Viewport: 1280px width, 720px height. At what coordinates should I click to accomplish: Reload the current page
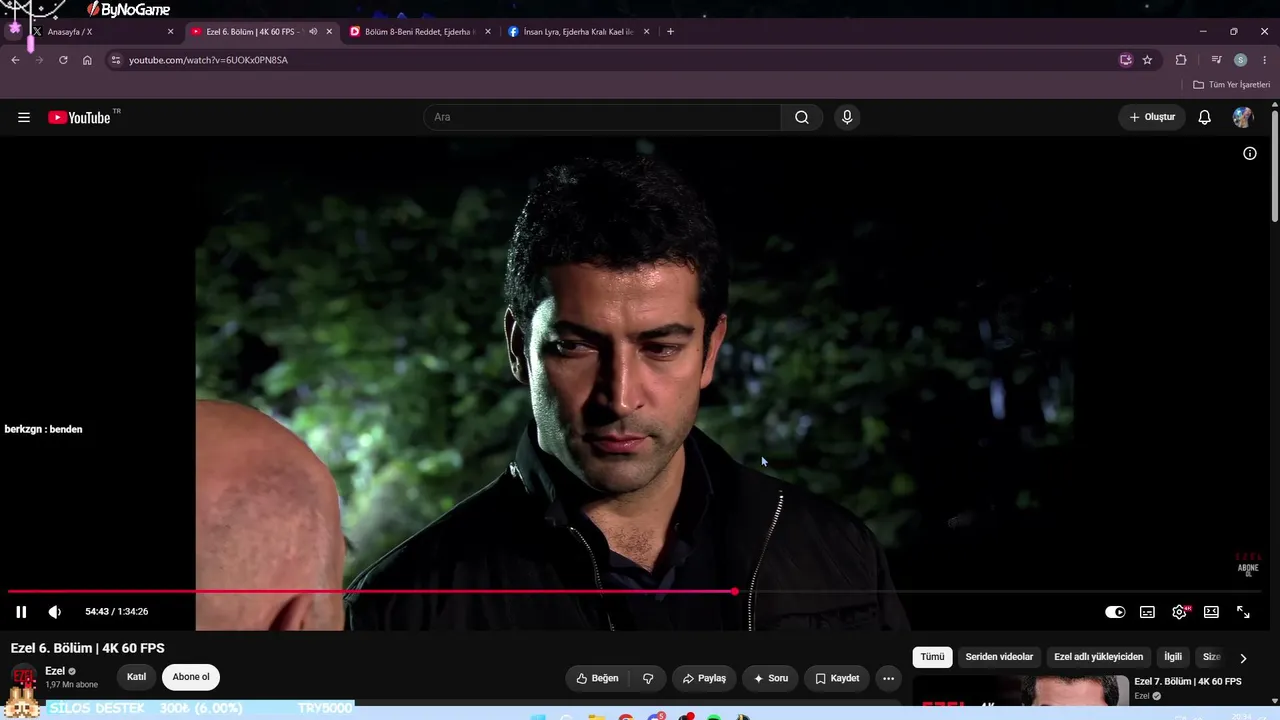pos(63,60)
